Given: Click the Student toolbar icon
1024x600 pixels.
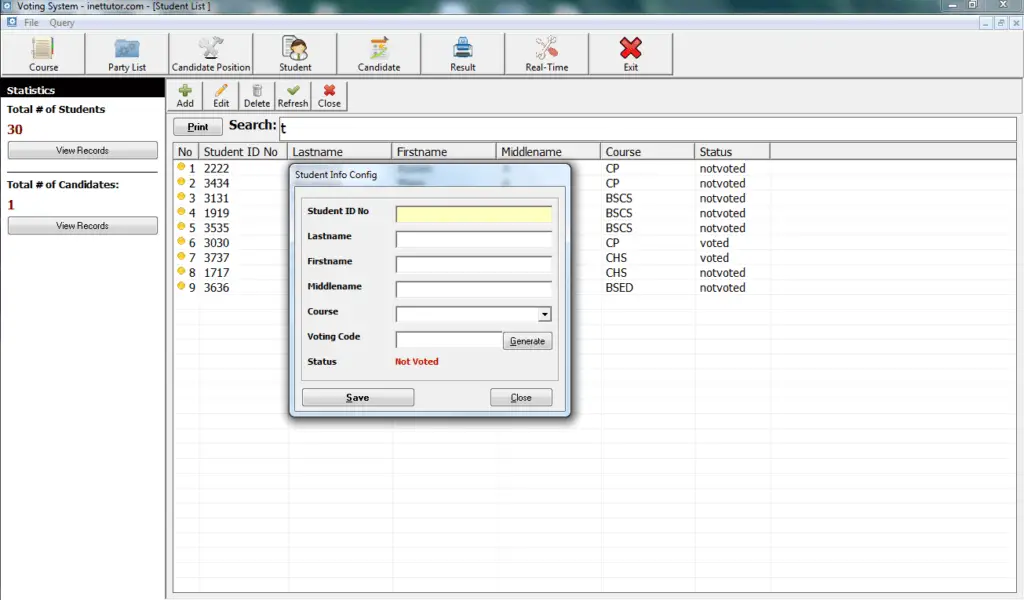Looking at the screenshot, I should coord(295,52).
